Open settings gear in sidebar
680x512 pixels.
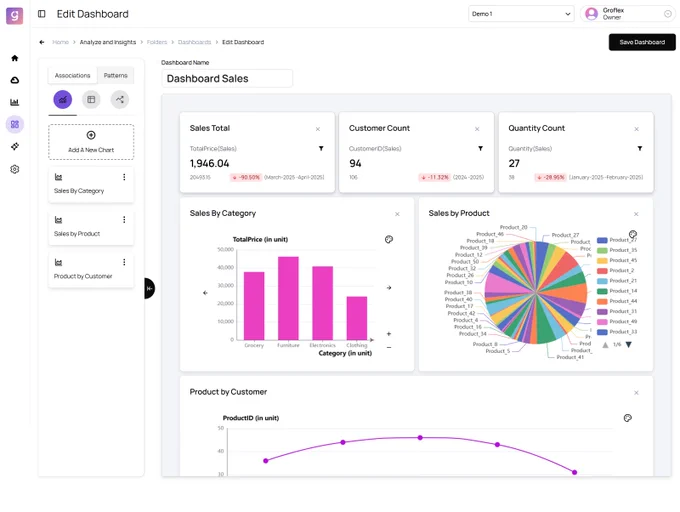tap(15, 169)
